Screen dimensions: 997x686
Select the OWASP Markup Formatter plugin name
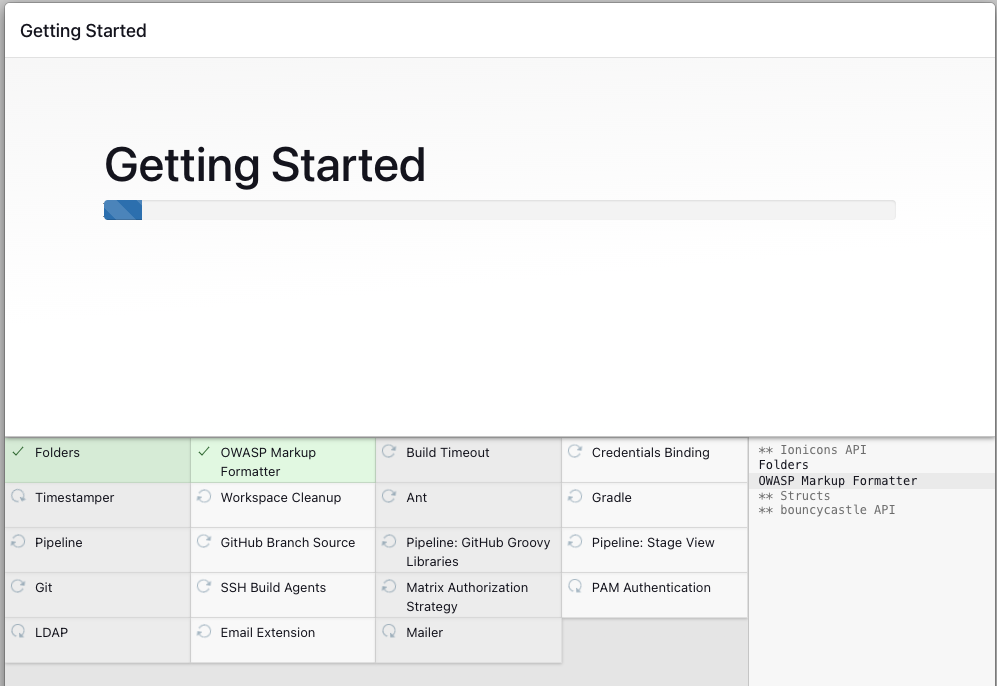[x=268, y=462]
